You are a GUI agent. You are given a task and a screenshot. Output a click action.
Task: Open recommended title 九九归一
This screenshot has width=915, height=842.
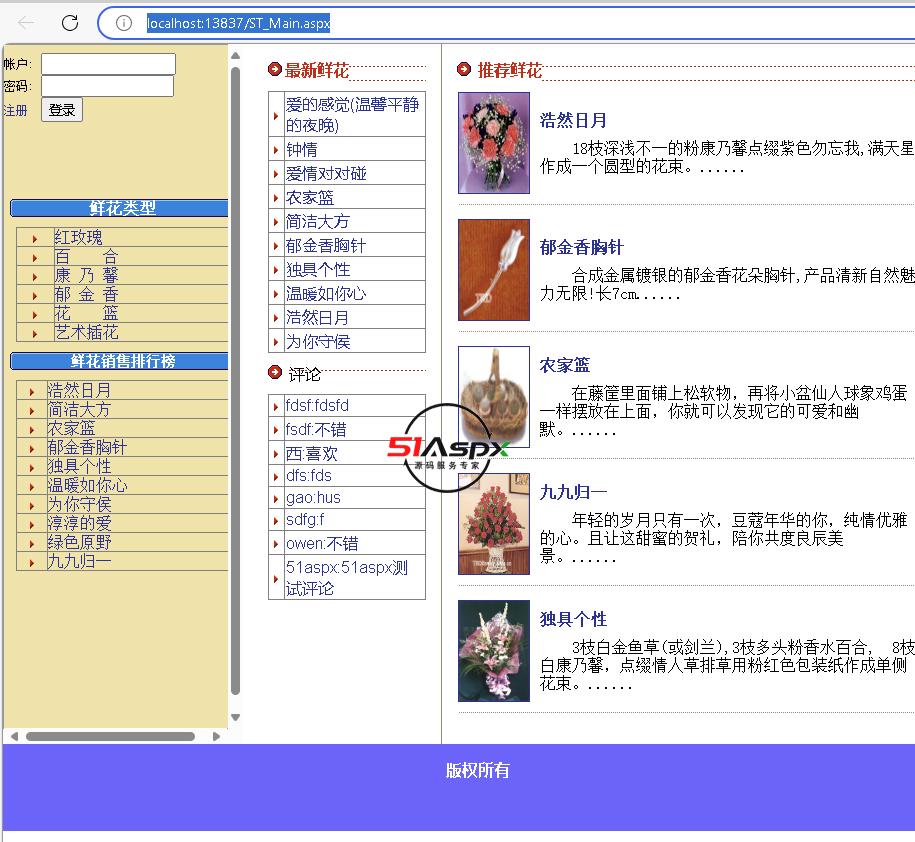click(573, 492)
